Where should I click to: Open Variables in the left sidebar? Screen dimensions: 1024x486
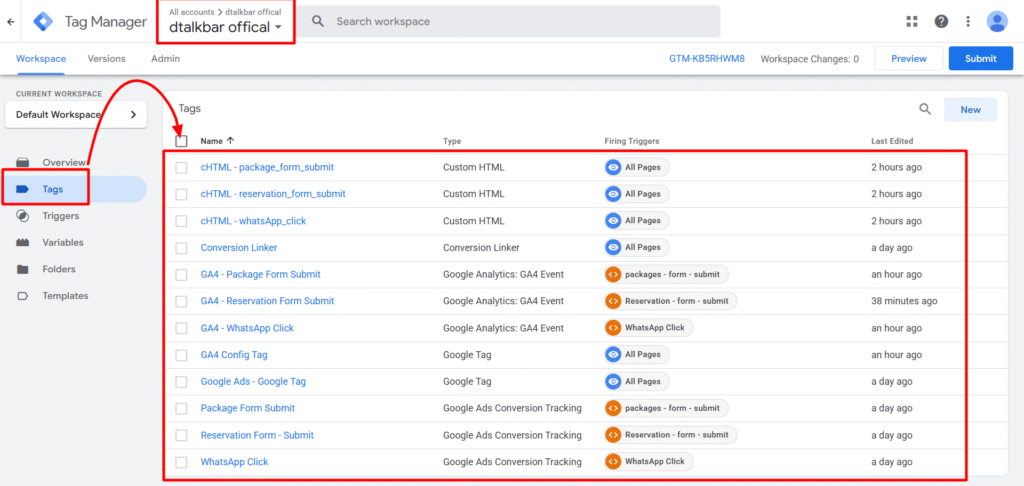[62, 243]
